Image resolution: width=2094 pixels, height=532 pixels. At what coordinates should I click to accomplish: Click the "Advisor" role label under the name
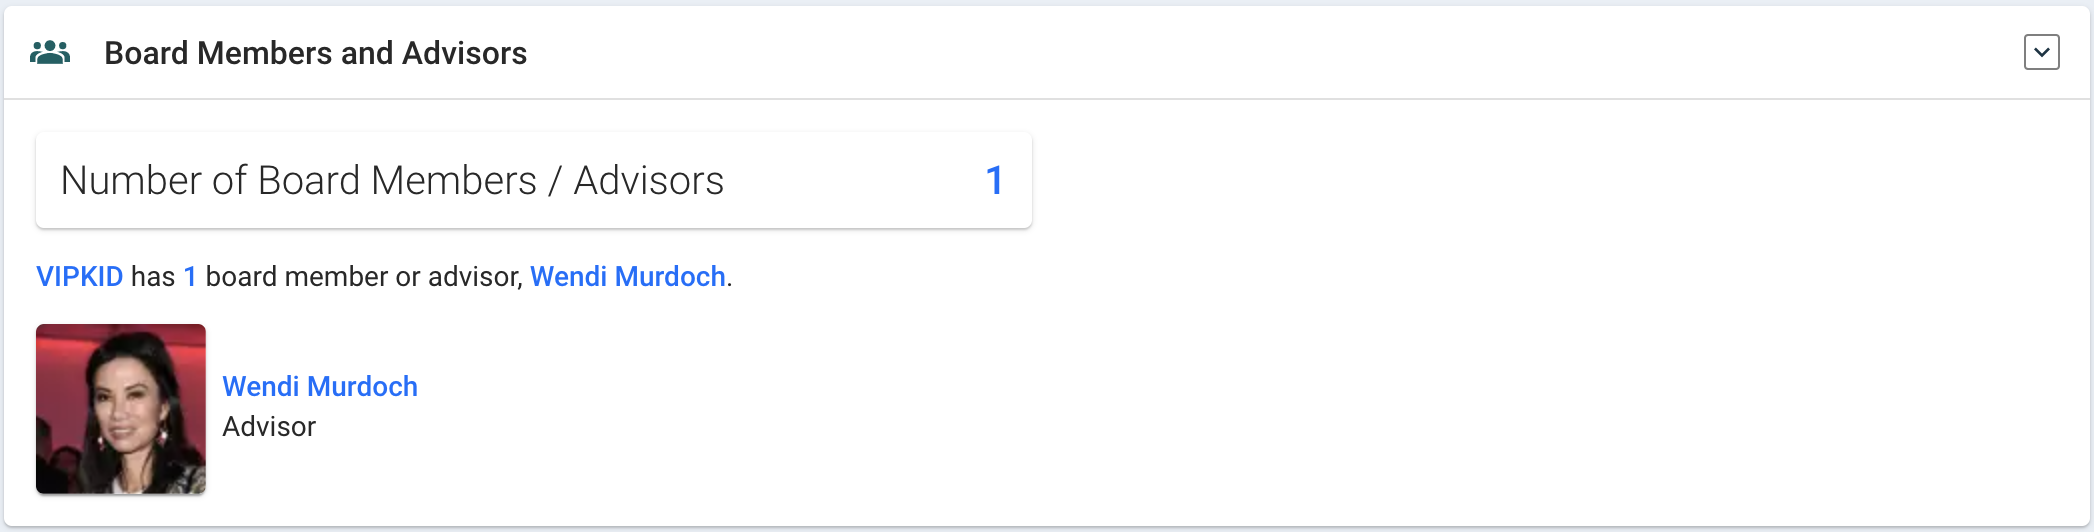click(269, 427)
